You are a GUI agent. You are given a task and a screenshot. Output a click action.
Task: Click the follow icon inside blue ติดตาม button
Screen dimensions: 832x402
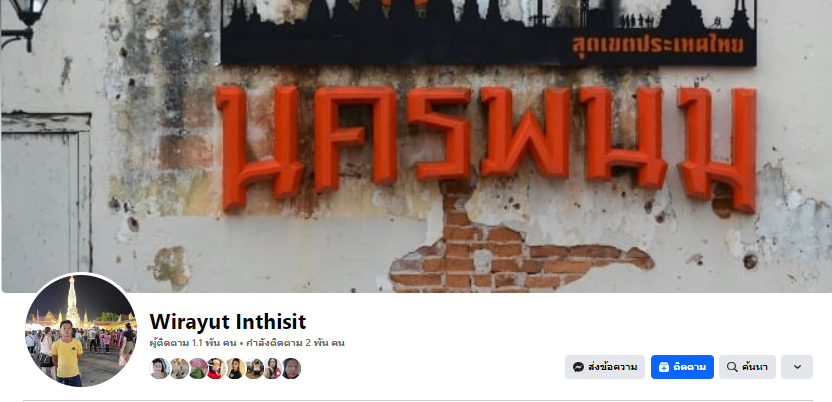tap(664, 367)
